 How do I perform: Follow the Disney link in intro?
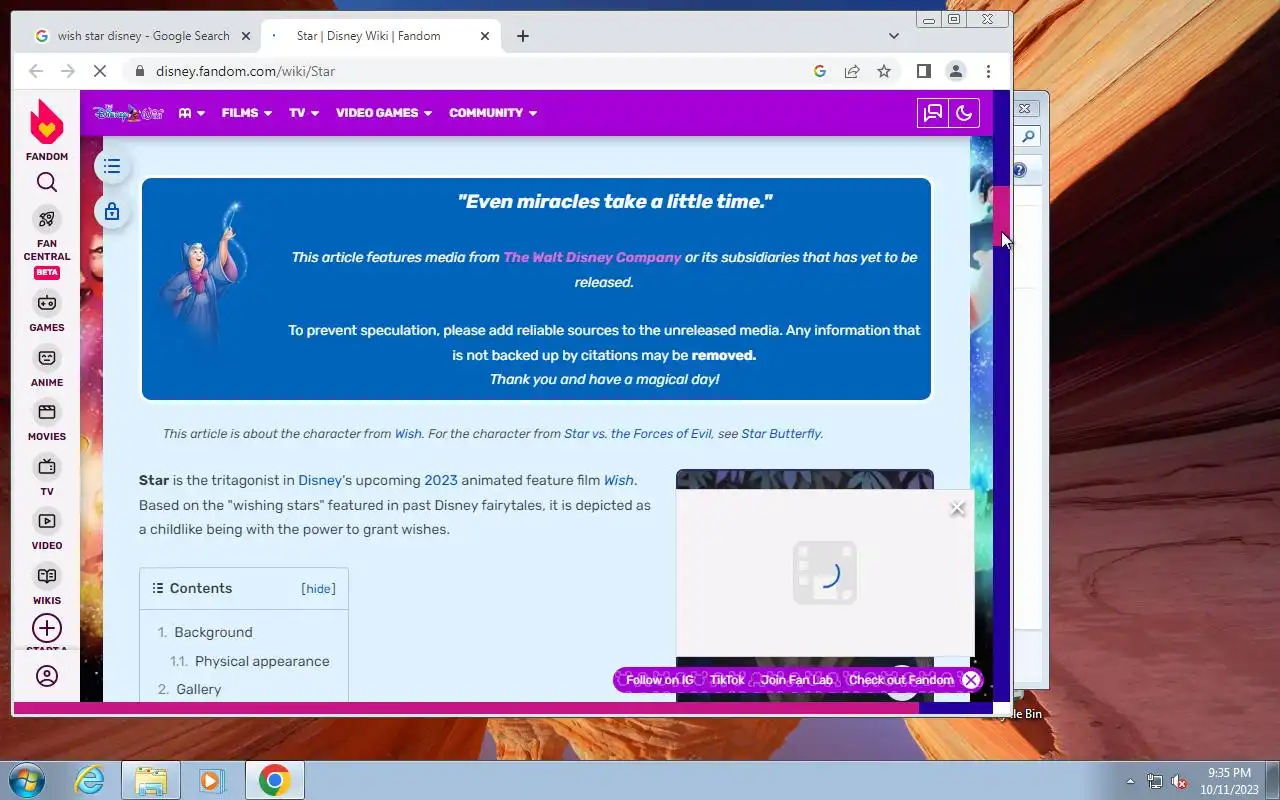[320, 480]
